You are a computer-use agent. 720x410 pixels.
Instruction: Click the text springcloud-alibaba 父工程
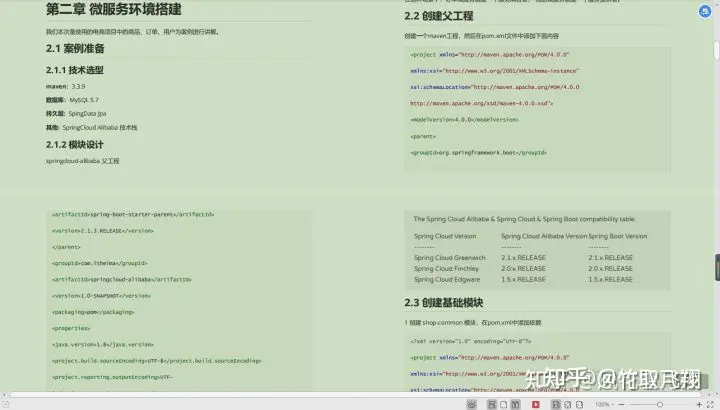83,161
